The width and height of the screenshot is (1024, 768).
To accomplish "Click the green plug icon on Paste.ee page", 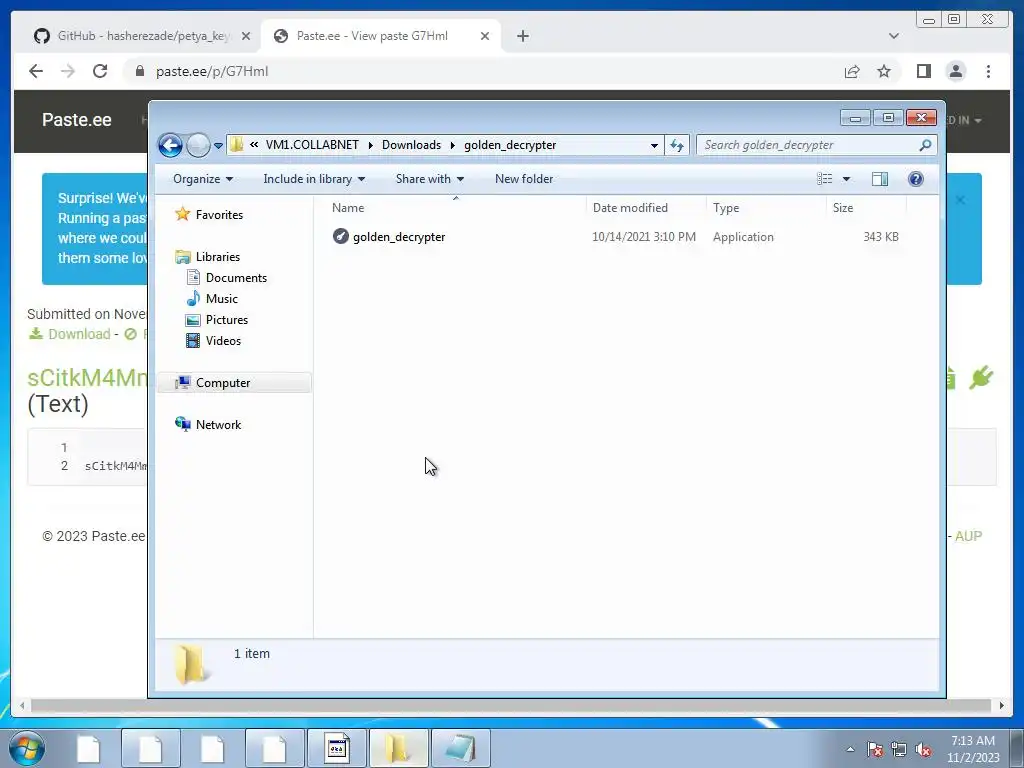I will 981,377.
